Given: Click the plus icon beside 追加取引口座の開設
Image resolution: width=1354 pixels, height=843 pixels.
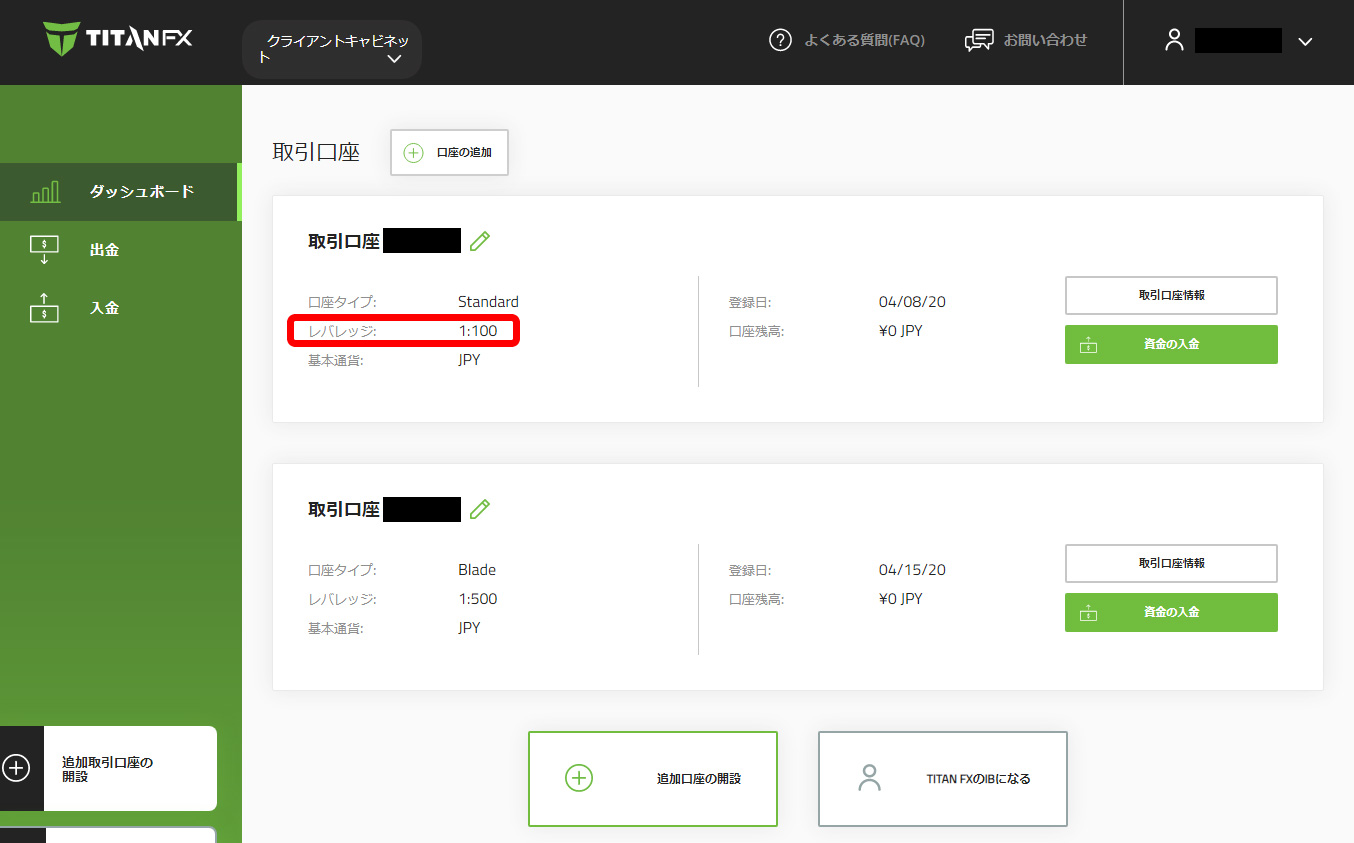Looking at the screenshot, I should [x=17, y=768].
